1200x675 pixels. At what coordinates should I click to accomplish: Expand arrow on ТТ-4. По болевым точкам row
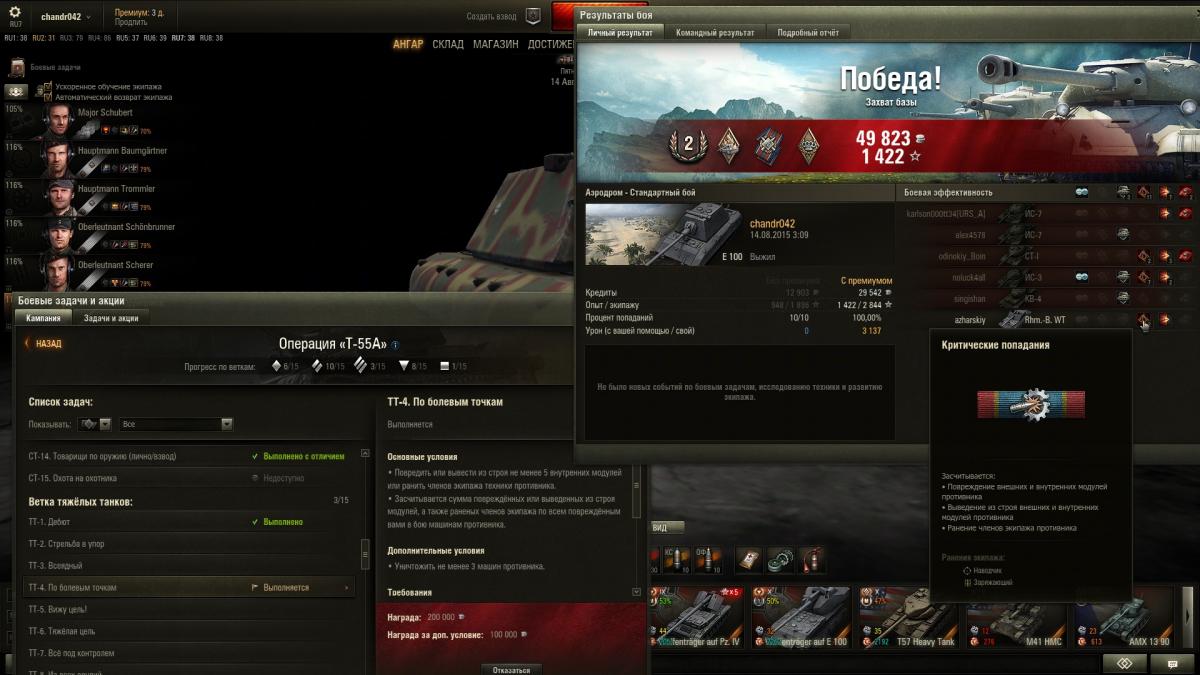(x=347, y=588)
